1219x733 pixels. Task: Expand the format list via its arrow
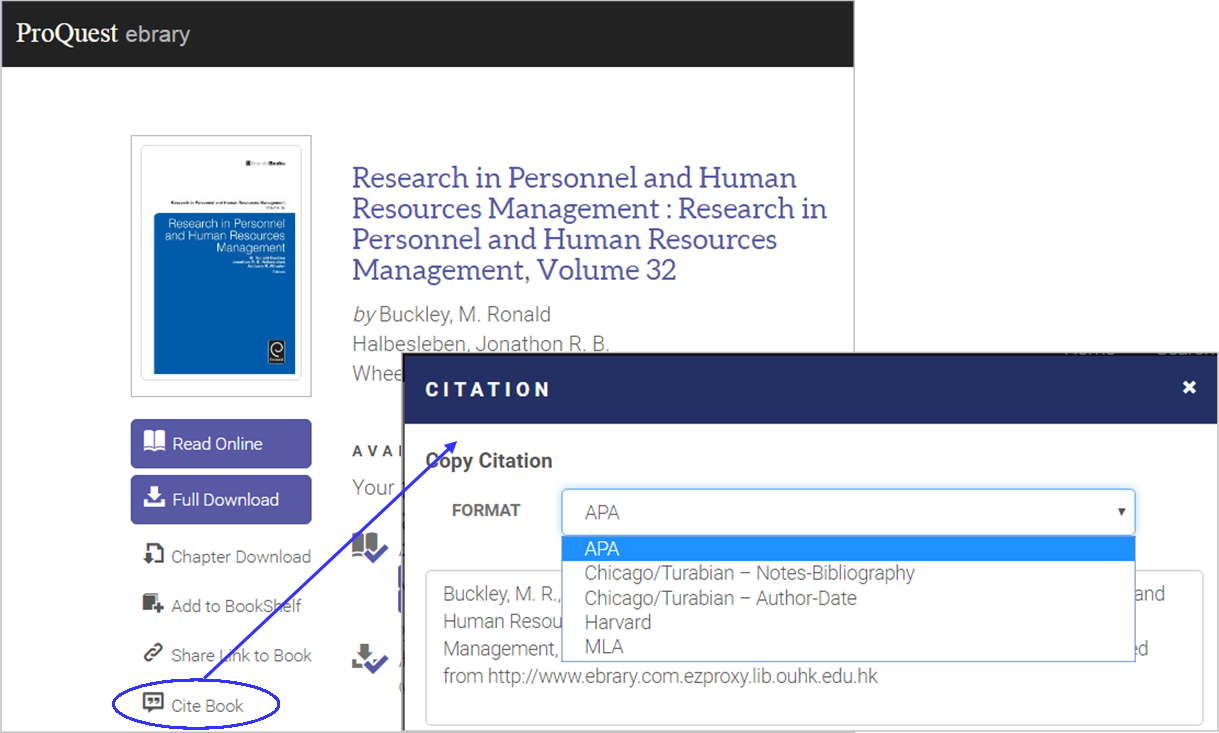1121,512
